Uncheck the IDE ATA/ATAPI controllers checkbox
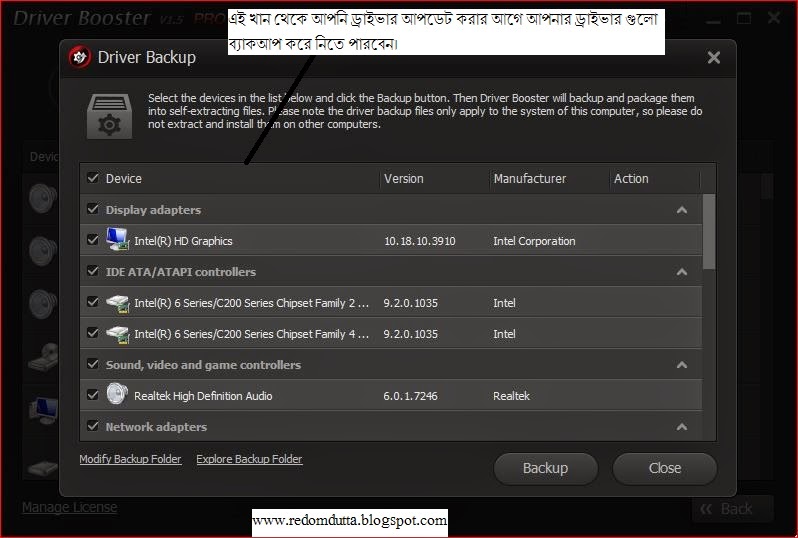The width and height of the screenshot is (798, 538). pyautogui.click(x=93, y=271)
